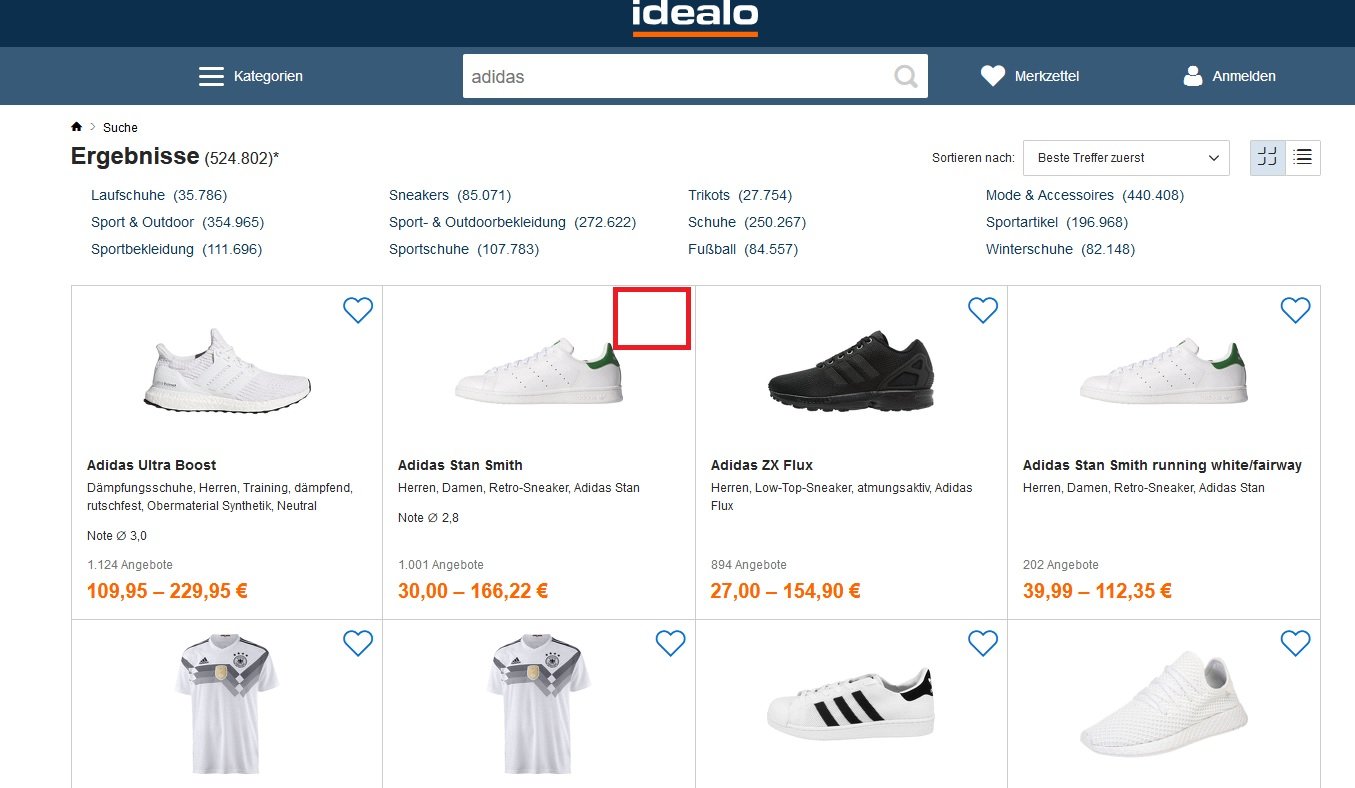This screenshot has width=1355, height=788.
Task: Open the Adidas ZX Flux product image
Action: coord(850,370)
